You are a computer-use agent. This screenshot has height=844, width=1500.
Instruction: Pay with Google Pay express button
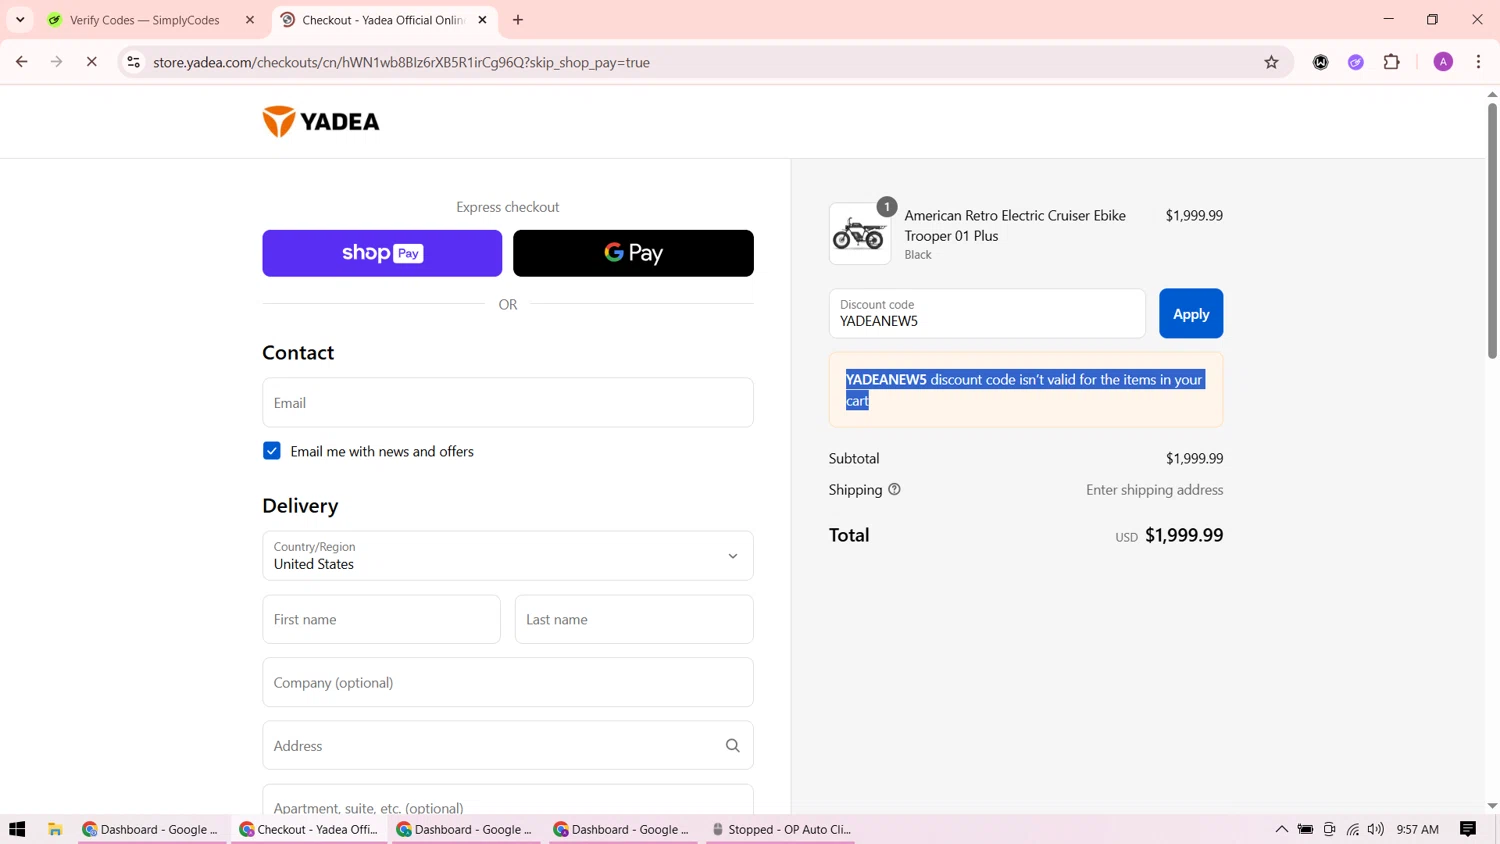[x=633, y=253]
